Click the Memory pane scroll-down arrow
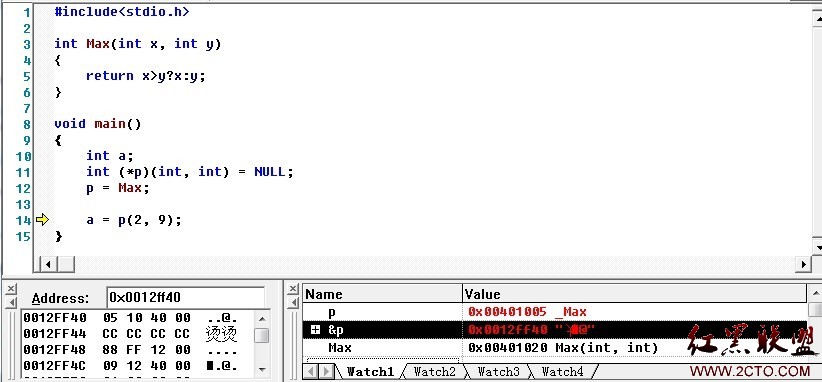The width and height of the screenshot is (822, 382). [262, 369]
